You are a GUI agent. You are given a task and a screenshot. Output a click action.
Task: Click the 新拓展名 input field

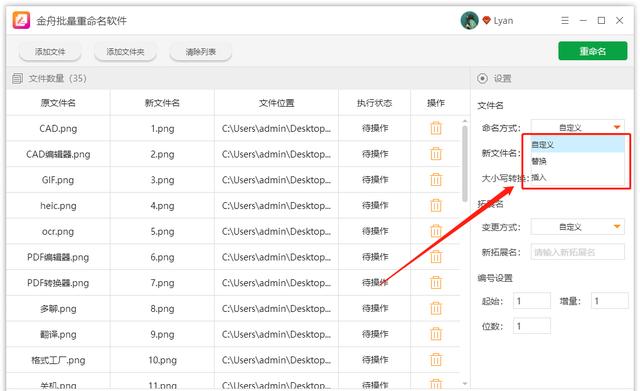pyautogui.click(x=578, y=252)
